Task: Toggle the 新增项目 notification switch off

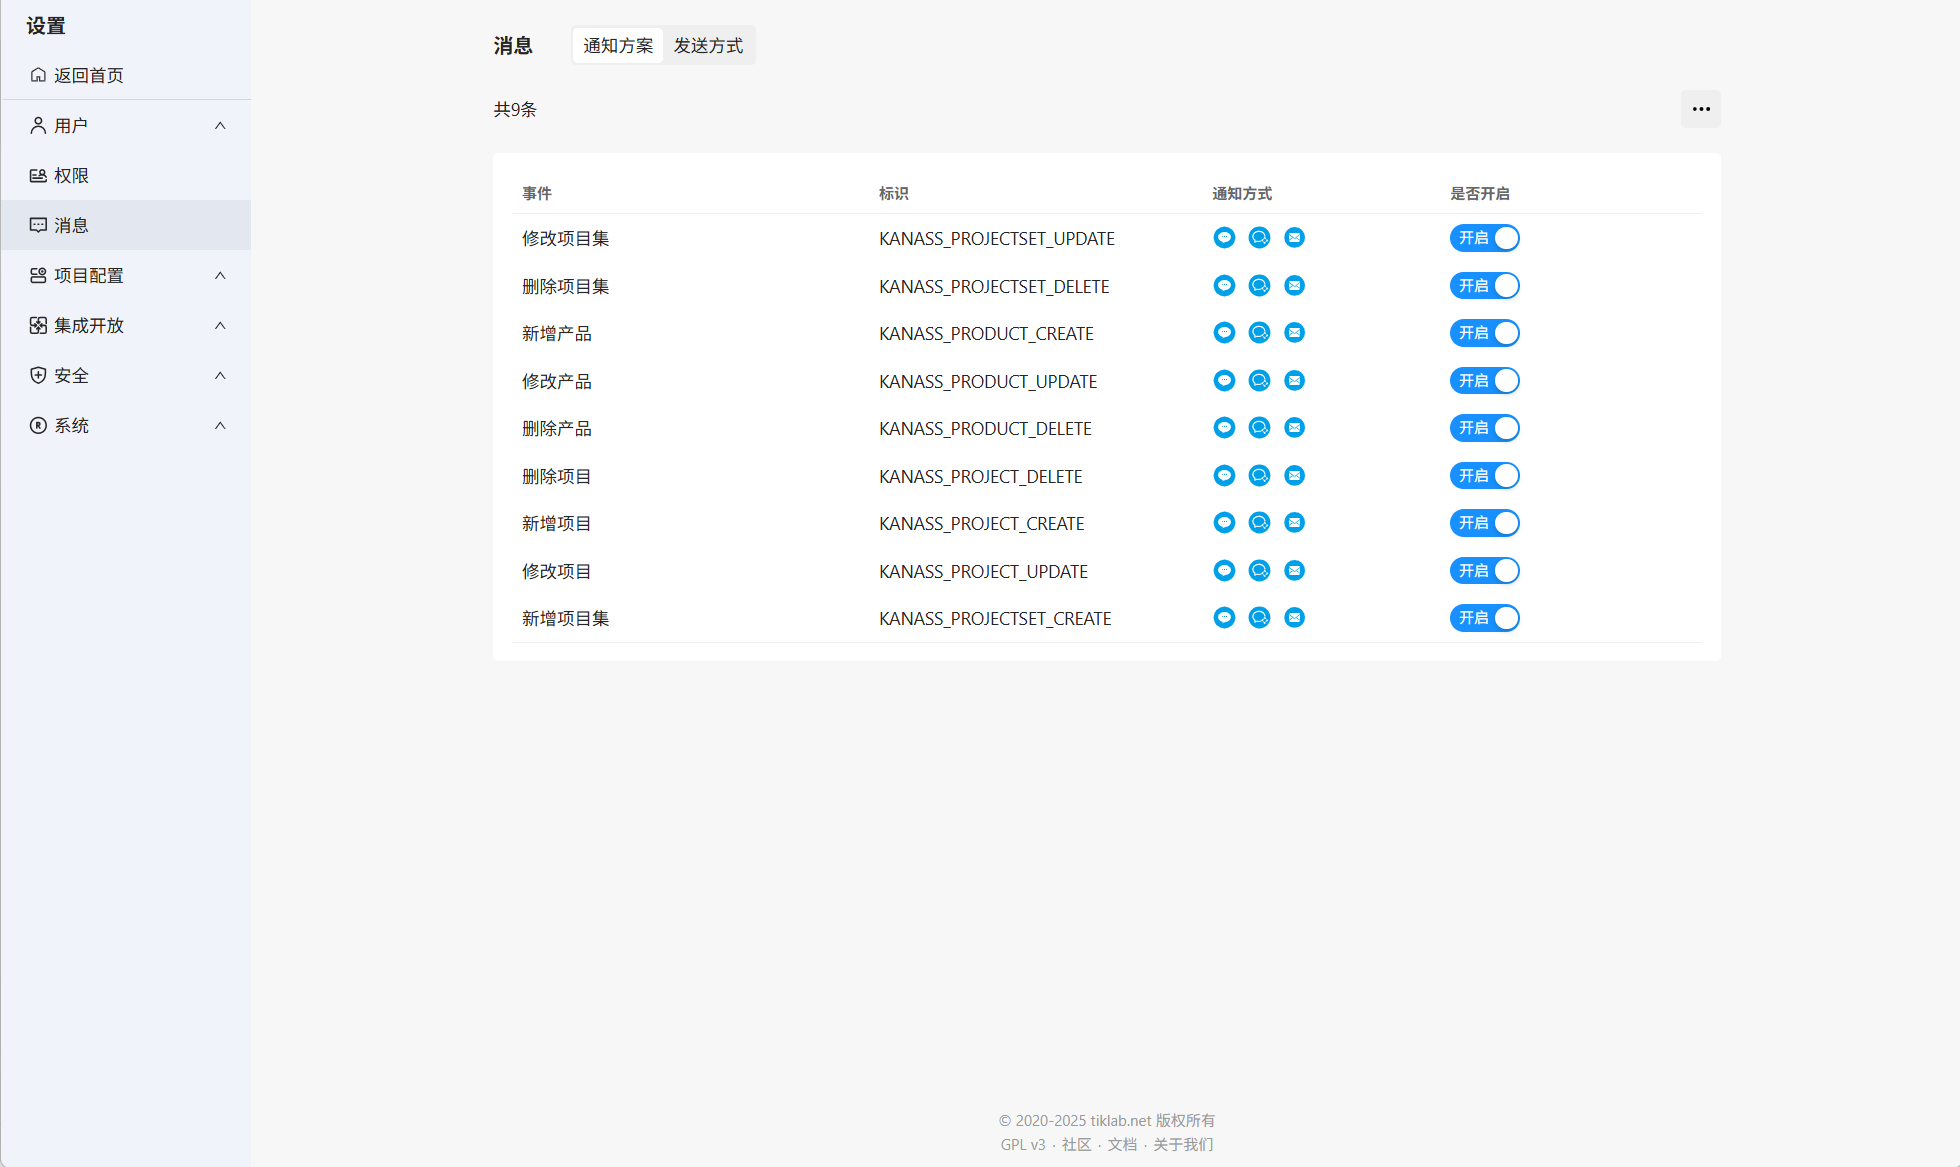Action: coord(1485,523)
